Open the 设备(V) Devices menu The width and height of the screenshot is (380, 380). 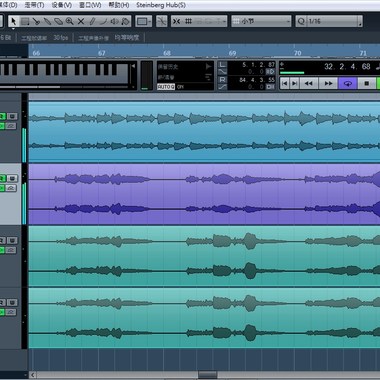(62, 5)
